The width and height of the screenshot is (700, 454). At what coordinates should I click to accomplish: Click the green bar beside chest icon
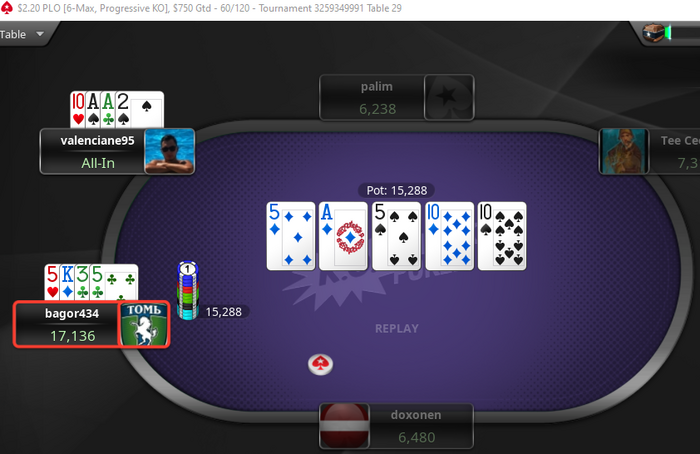[668, 33]
